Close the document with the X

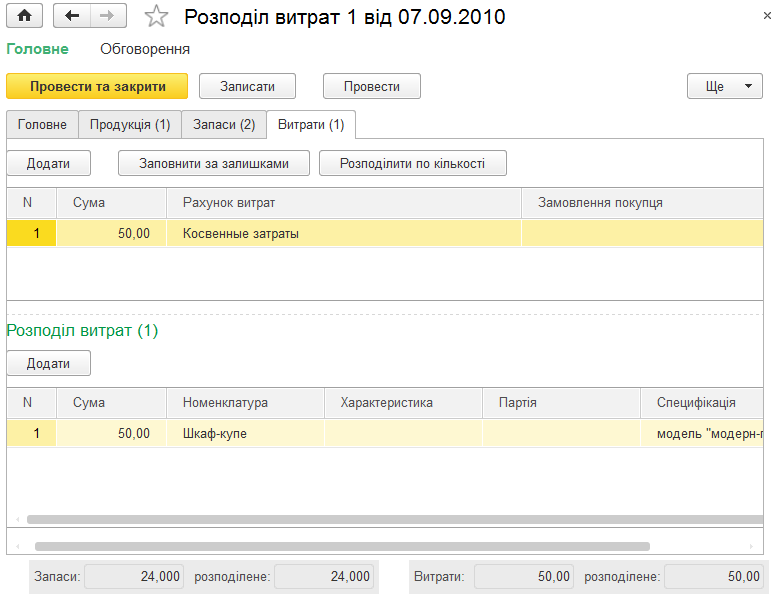[767, 16]
